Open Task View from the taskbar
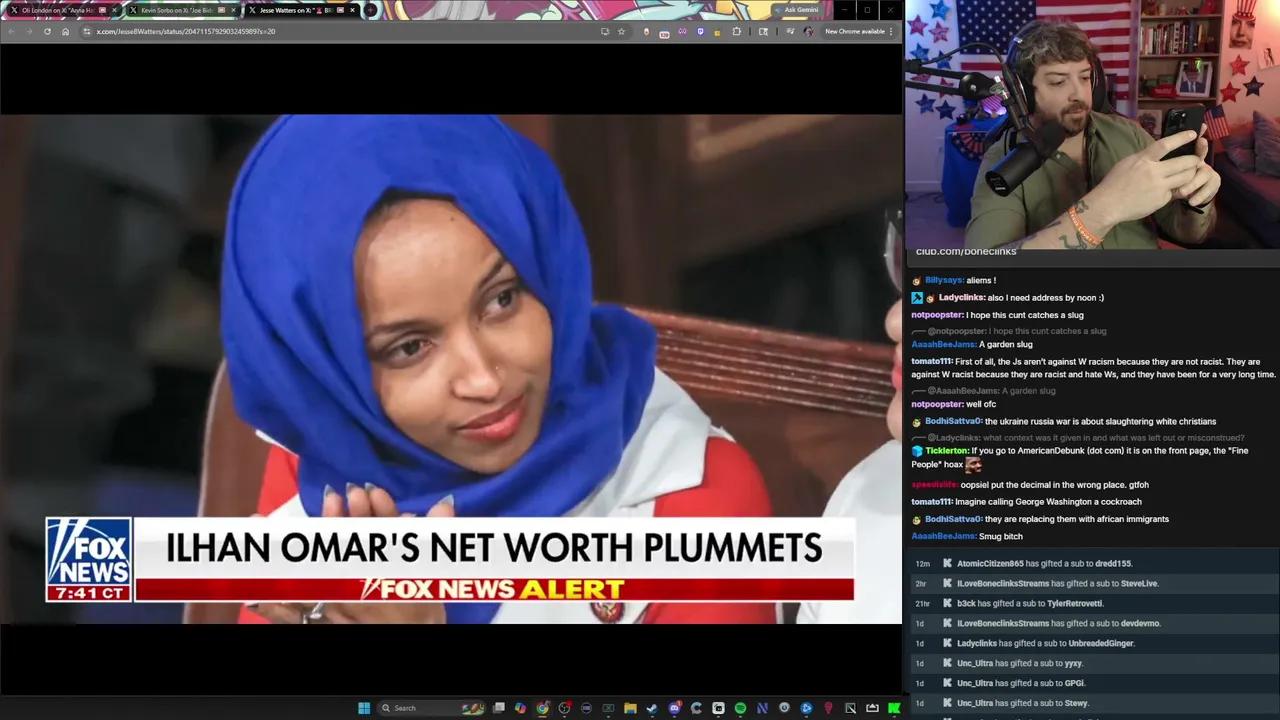The height and width of the screenshot is (720, 1280). 499,708
